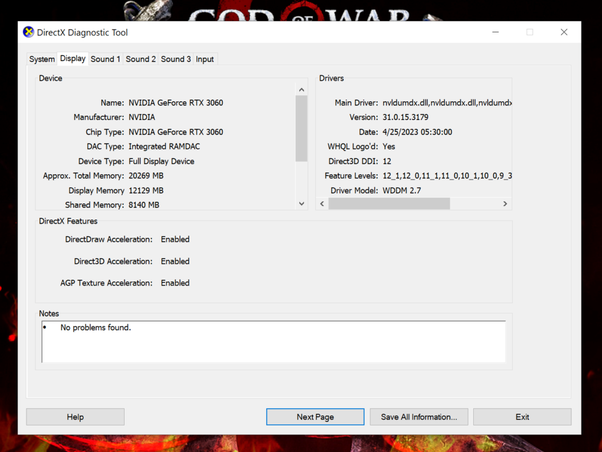
Task: Click the 'No problems found.' note
Action: click(x=96, y=328)
